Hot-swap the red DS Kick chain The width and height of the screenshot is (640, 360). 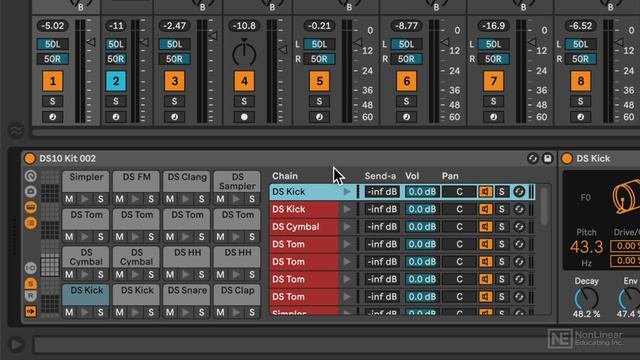[x=519, y=209]
